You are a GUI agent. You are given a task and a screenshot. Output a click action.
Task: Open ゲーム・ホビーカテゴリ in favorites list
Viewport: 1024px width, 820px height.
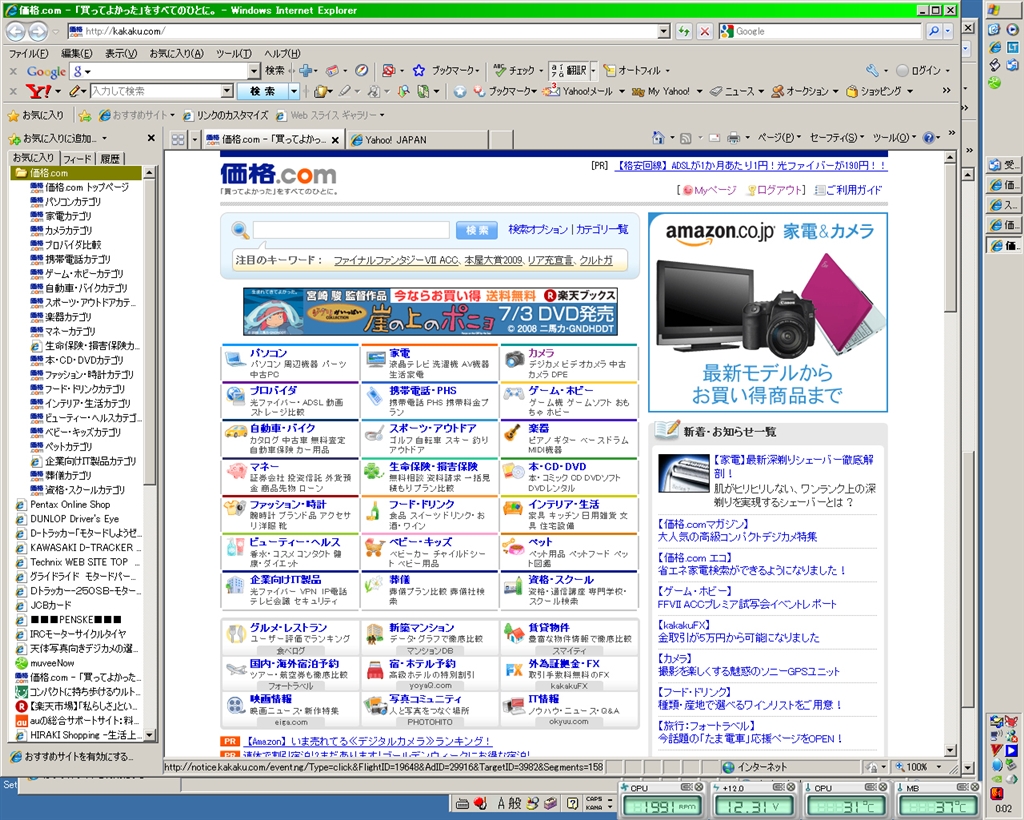coord(84,274)
